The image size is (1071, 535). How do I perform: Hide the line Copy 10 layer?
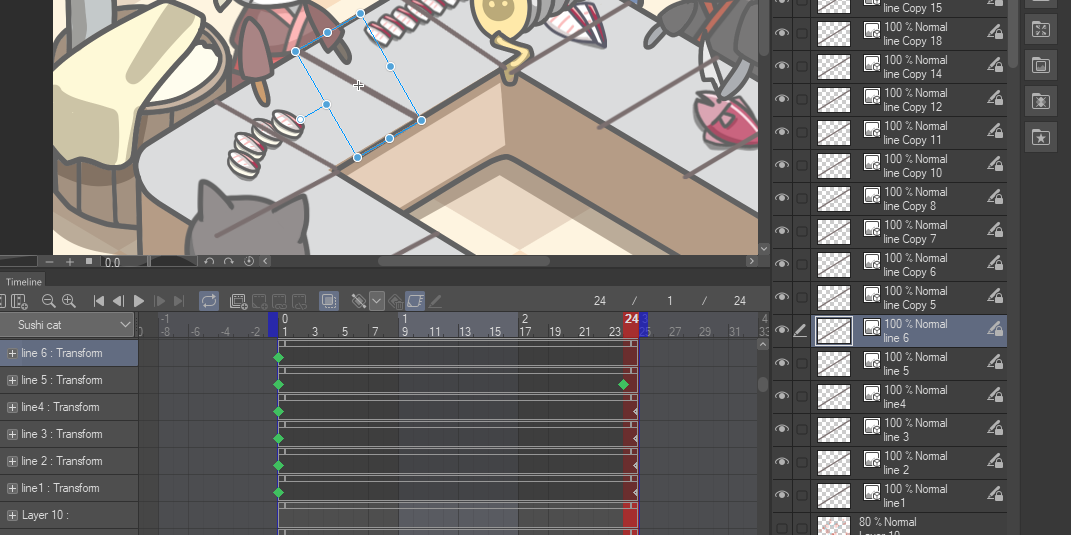pyautogui.click(x=781, y=165)
